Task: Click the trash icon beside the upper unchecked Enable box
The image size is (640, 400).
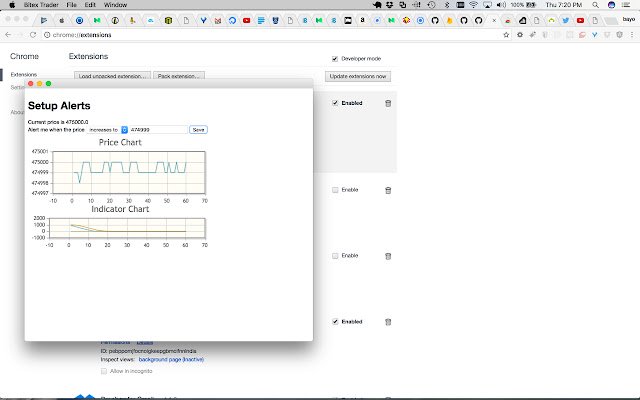Action: 388,190
